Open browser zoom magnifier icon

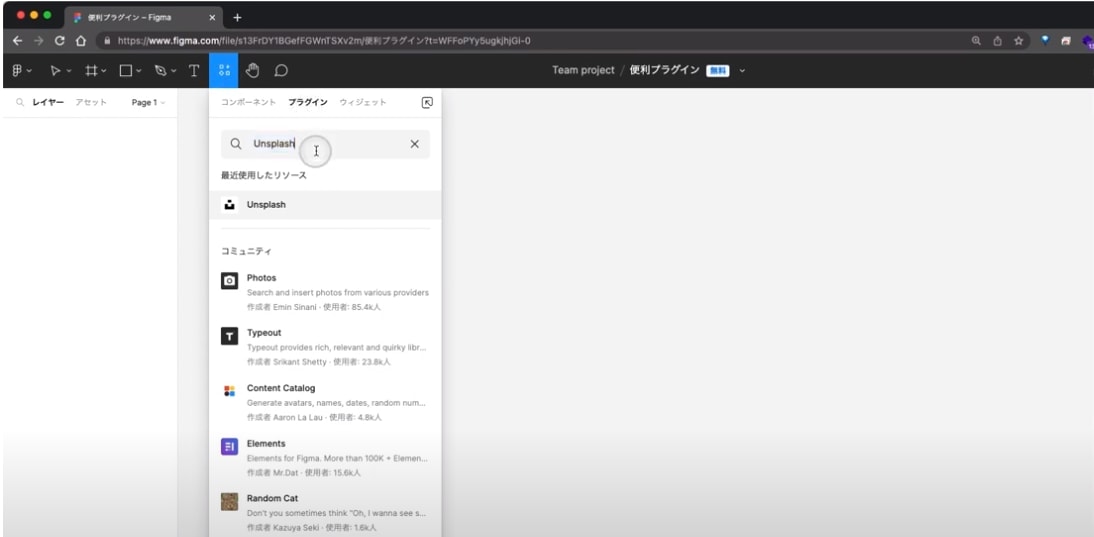977,41
